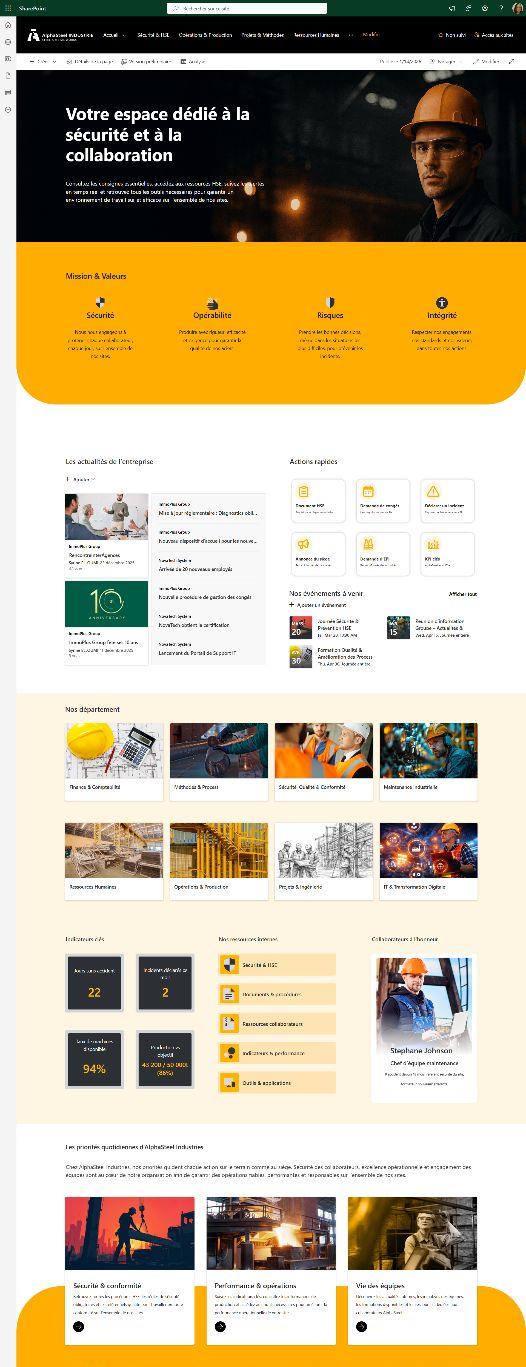This screenshot has width=526, height=1367.
Task: Open the user profile avatar
Action: point(517,8)
